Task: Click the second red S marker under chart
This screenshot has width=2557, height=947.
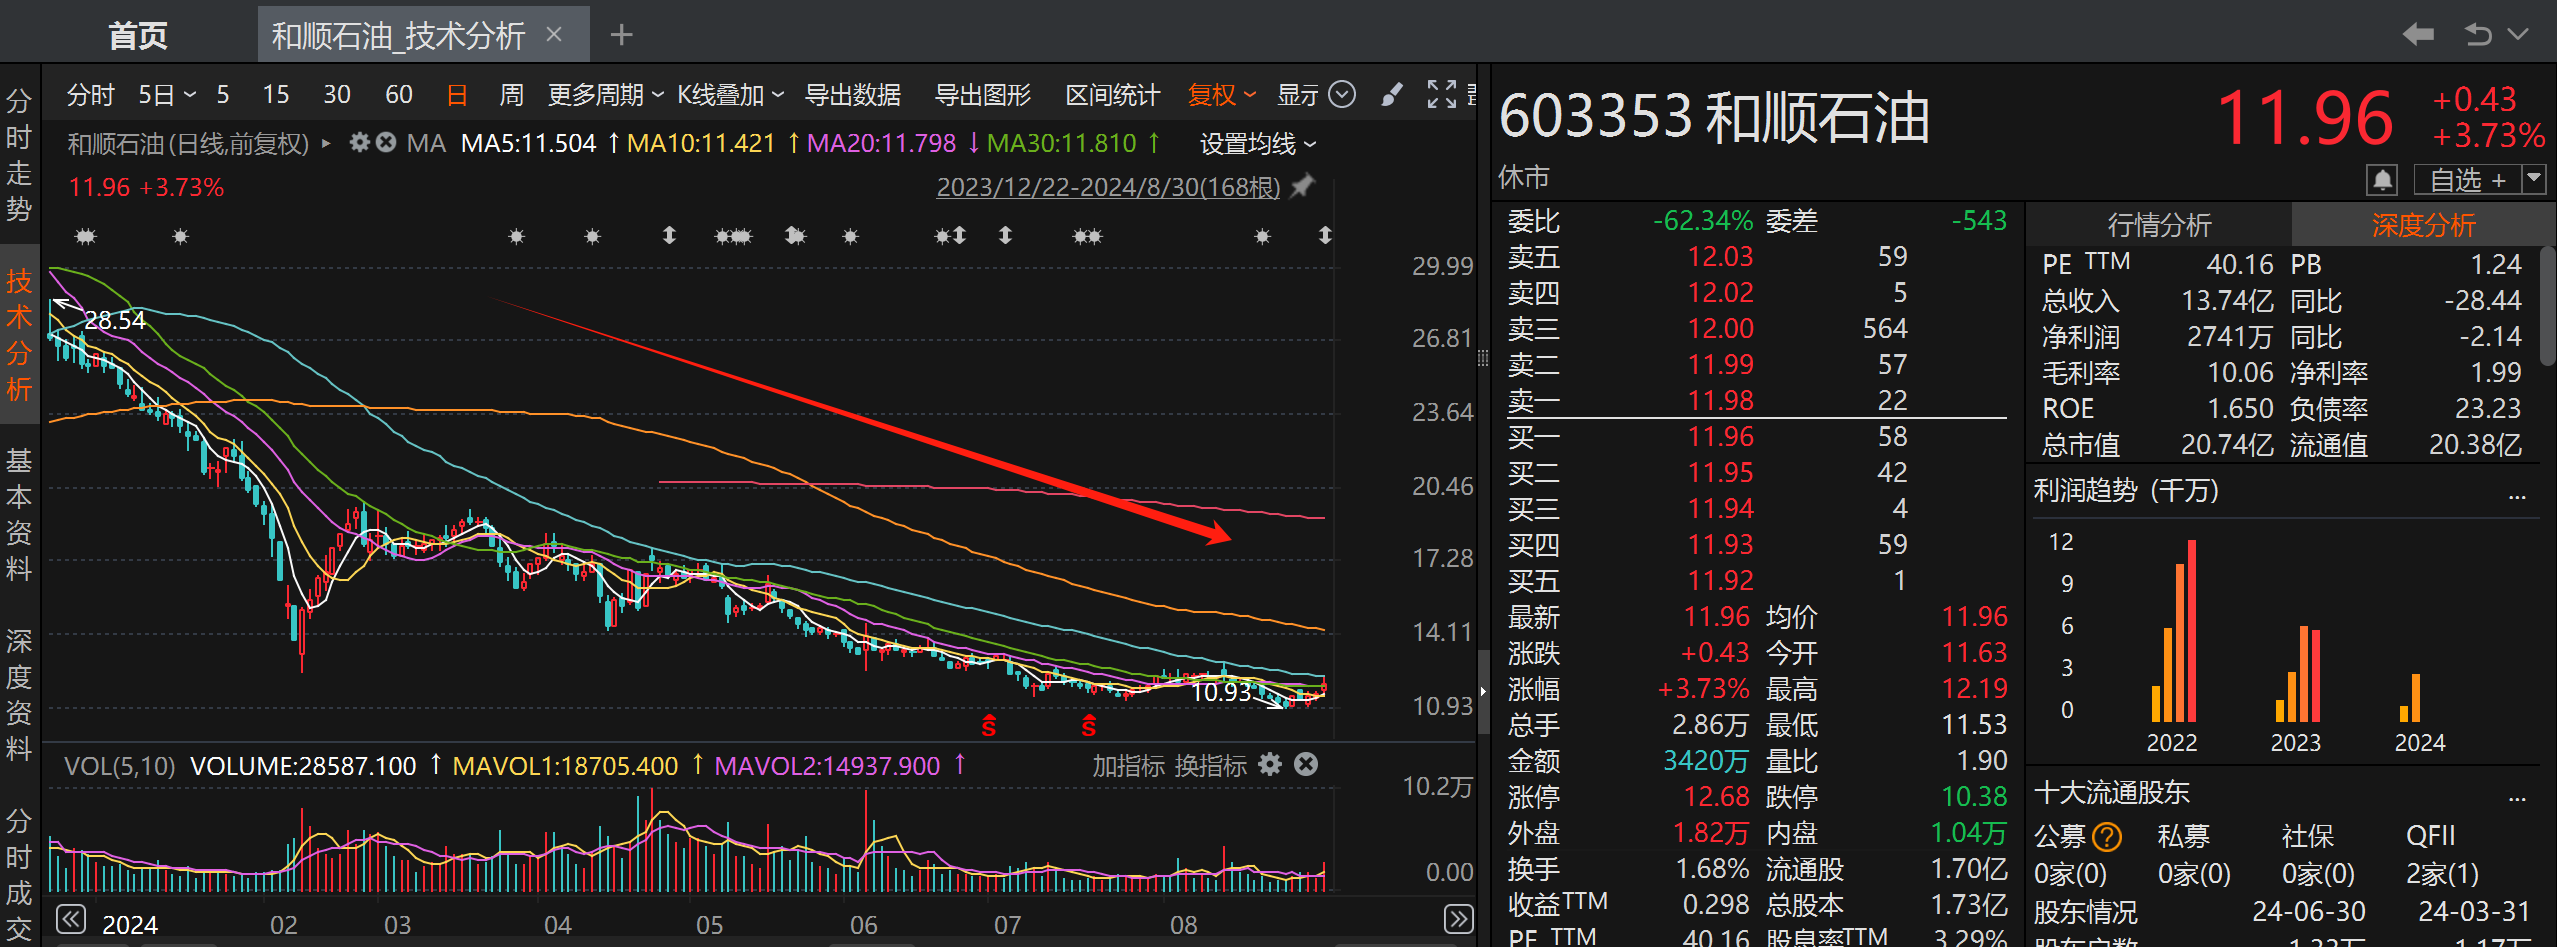Action: point(1089,726)
